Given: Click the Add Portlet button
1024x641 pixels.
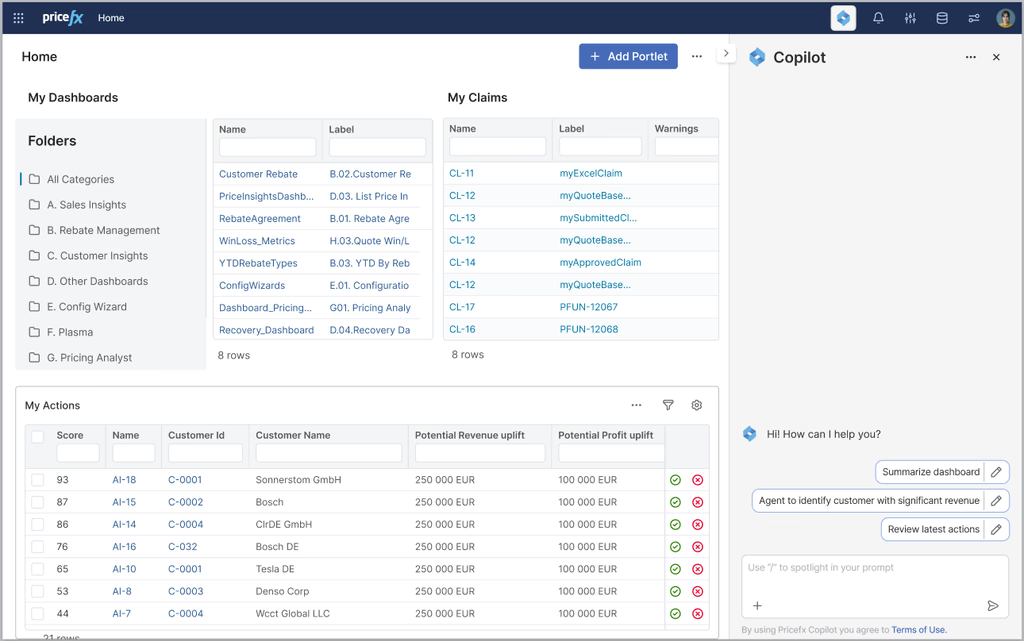Looking at the screenshot, I should point(628,57).
